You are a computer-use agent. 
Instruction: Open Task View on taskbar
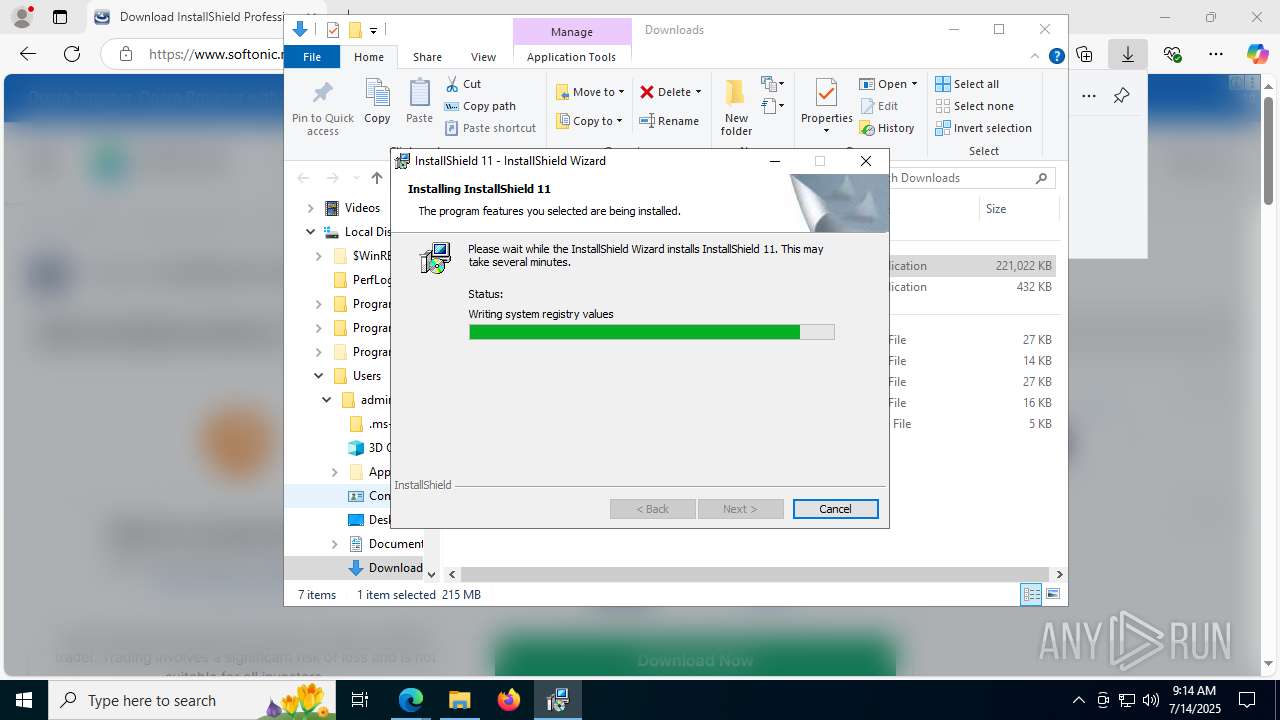coord(361,700)
